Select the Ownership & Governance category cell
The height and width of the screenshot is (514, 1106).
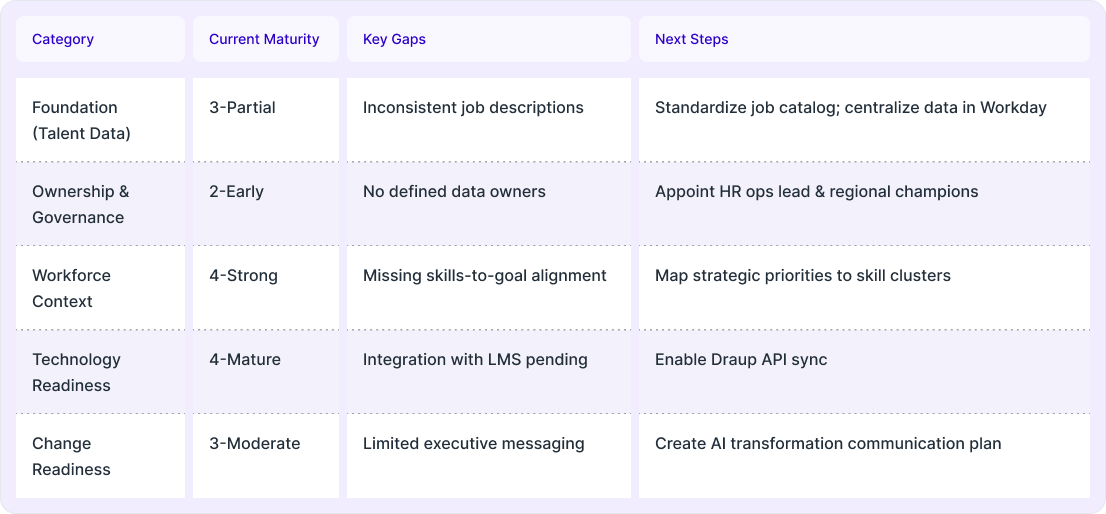point(100,204)
